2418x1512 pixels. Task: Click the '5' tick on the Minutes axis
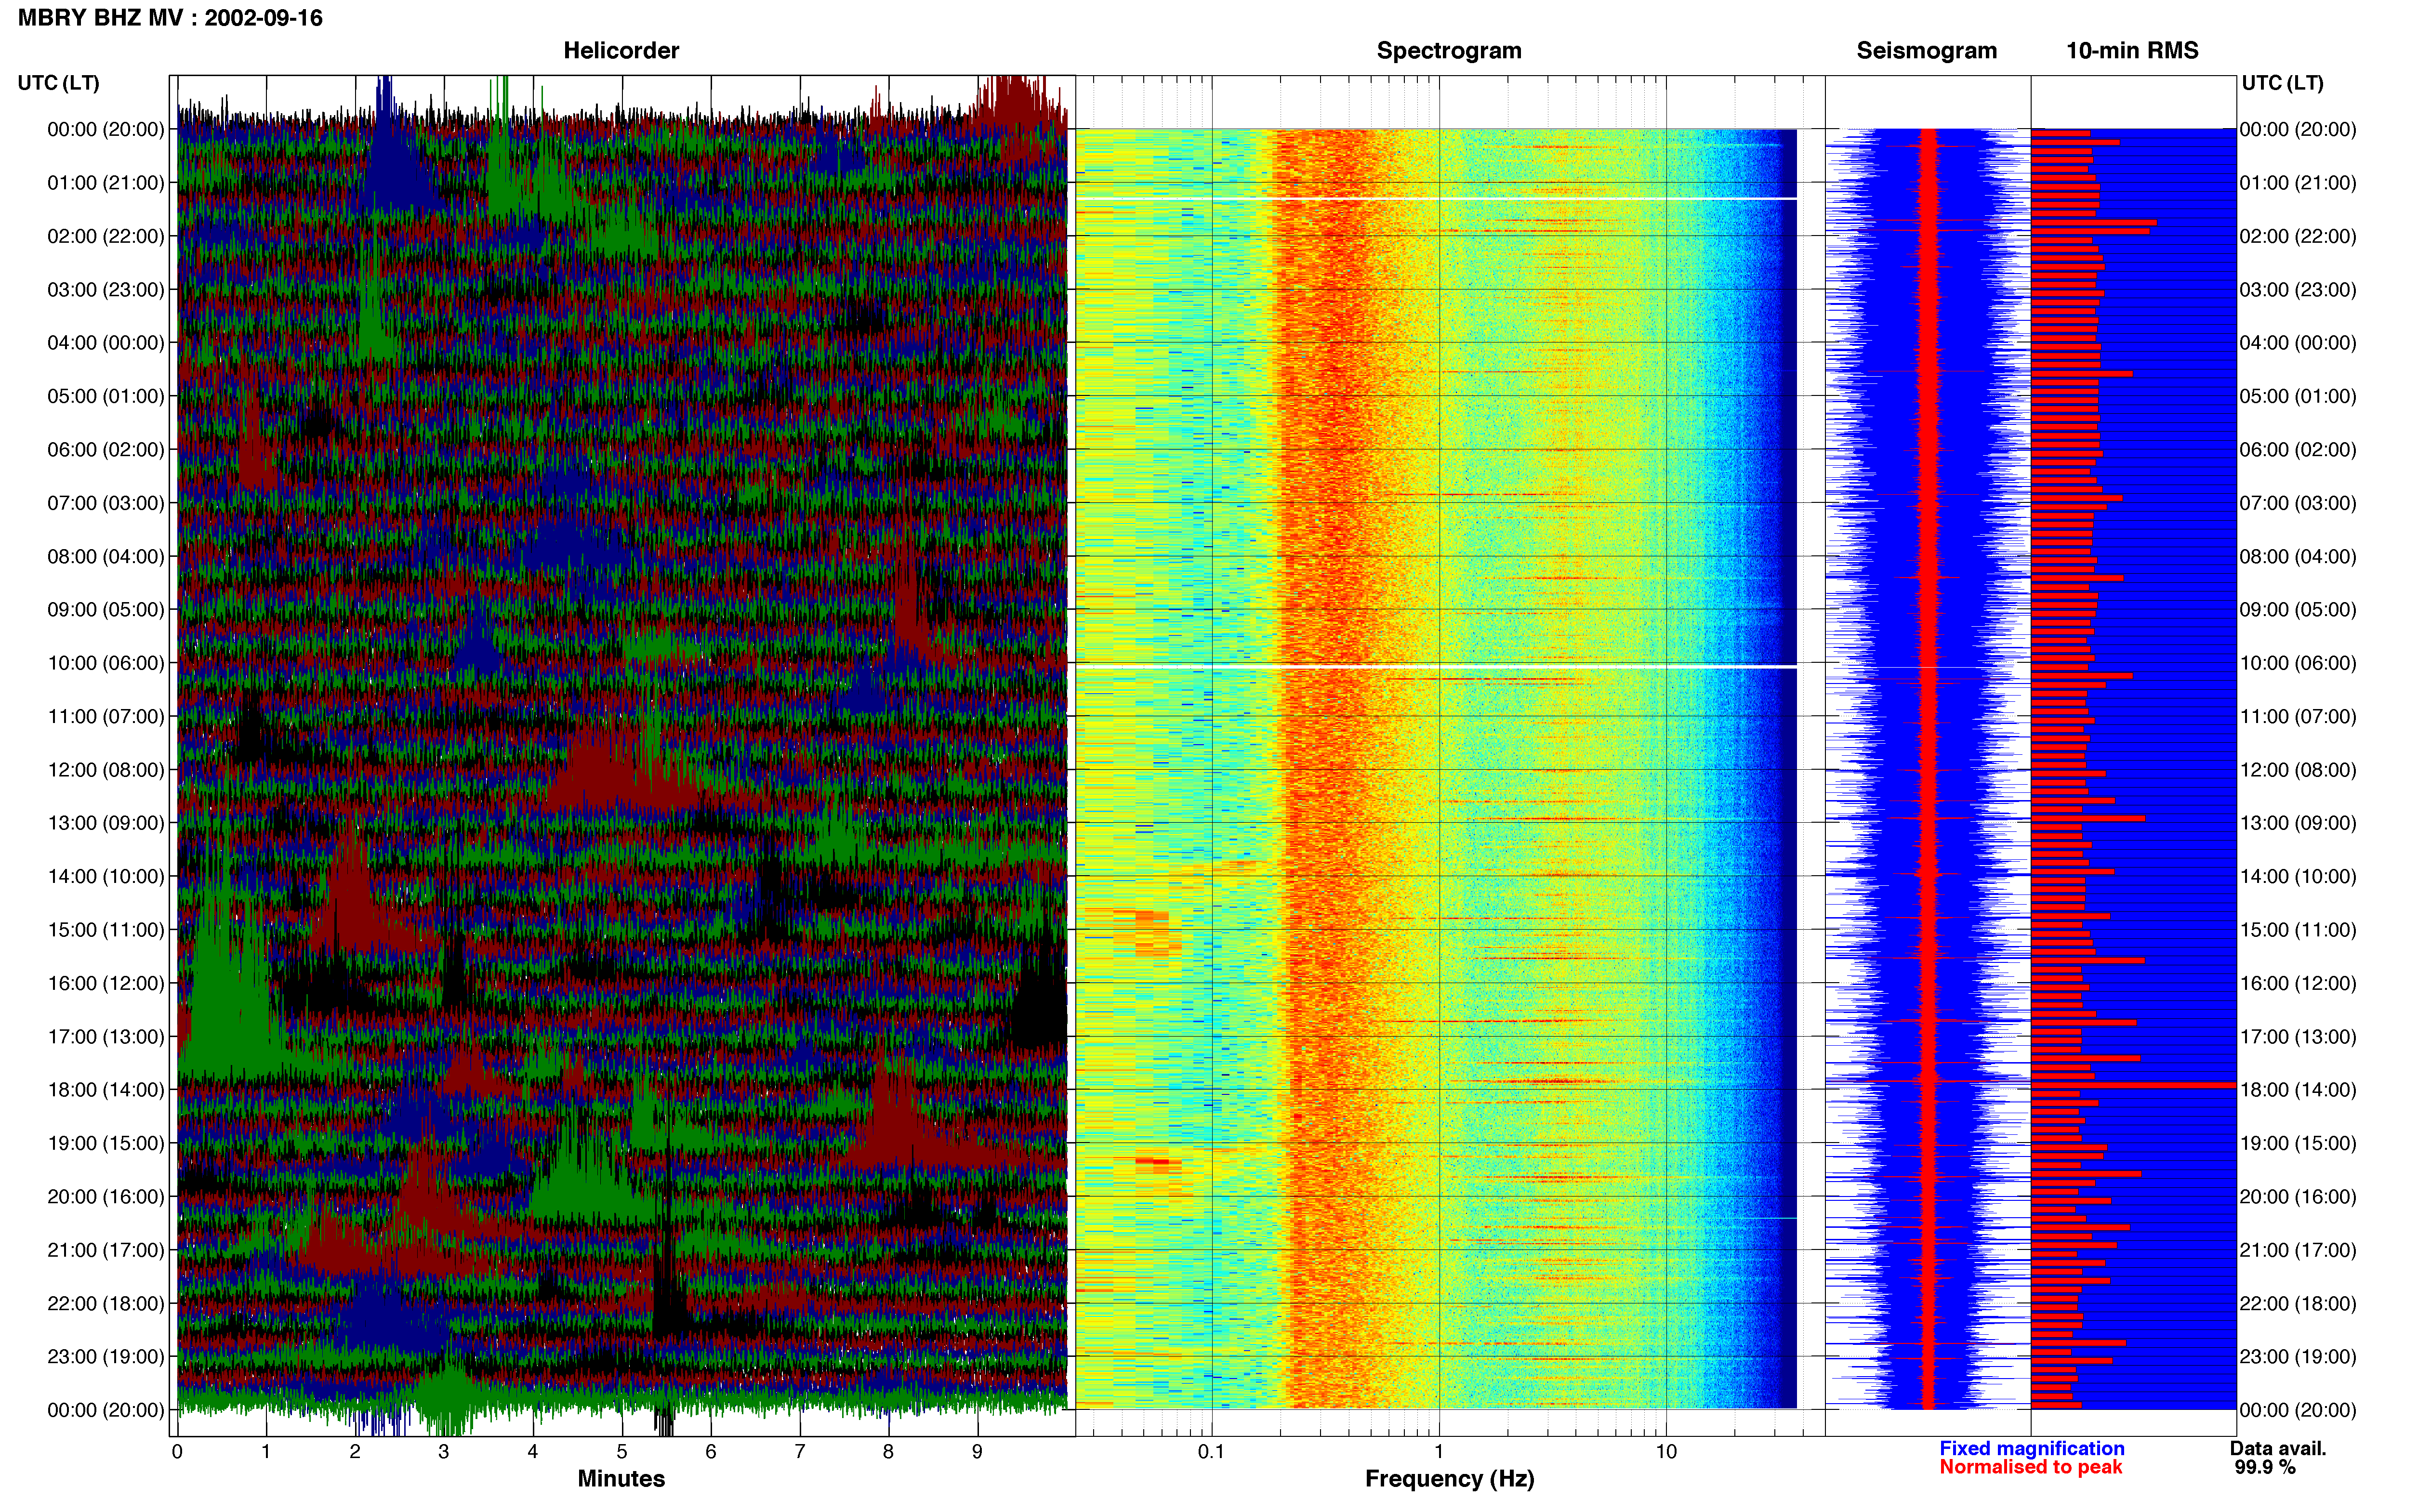(622, 1452)
